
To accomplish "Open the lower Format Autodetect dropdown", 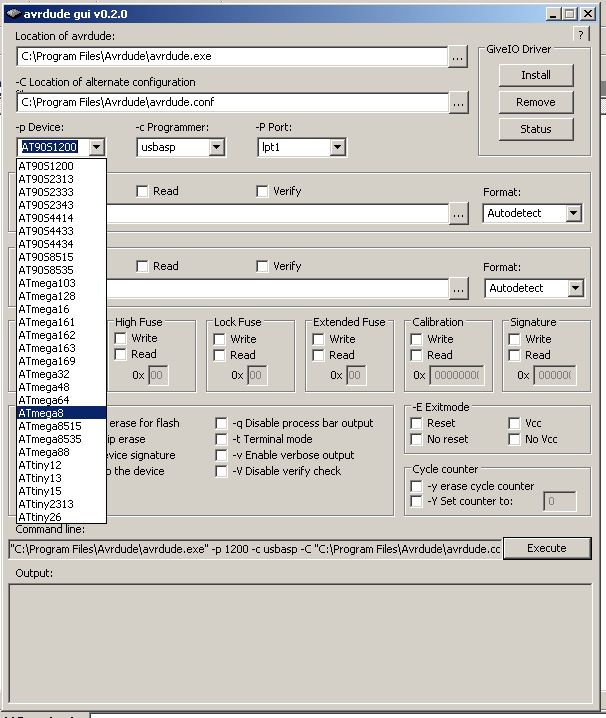I will [x=575, y=288].
